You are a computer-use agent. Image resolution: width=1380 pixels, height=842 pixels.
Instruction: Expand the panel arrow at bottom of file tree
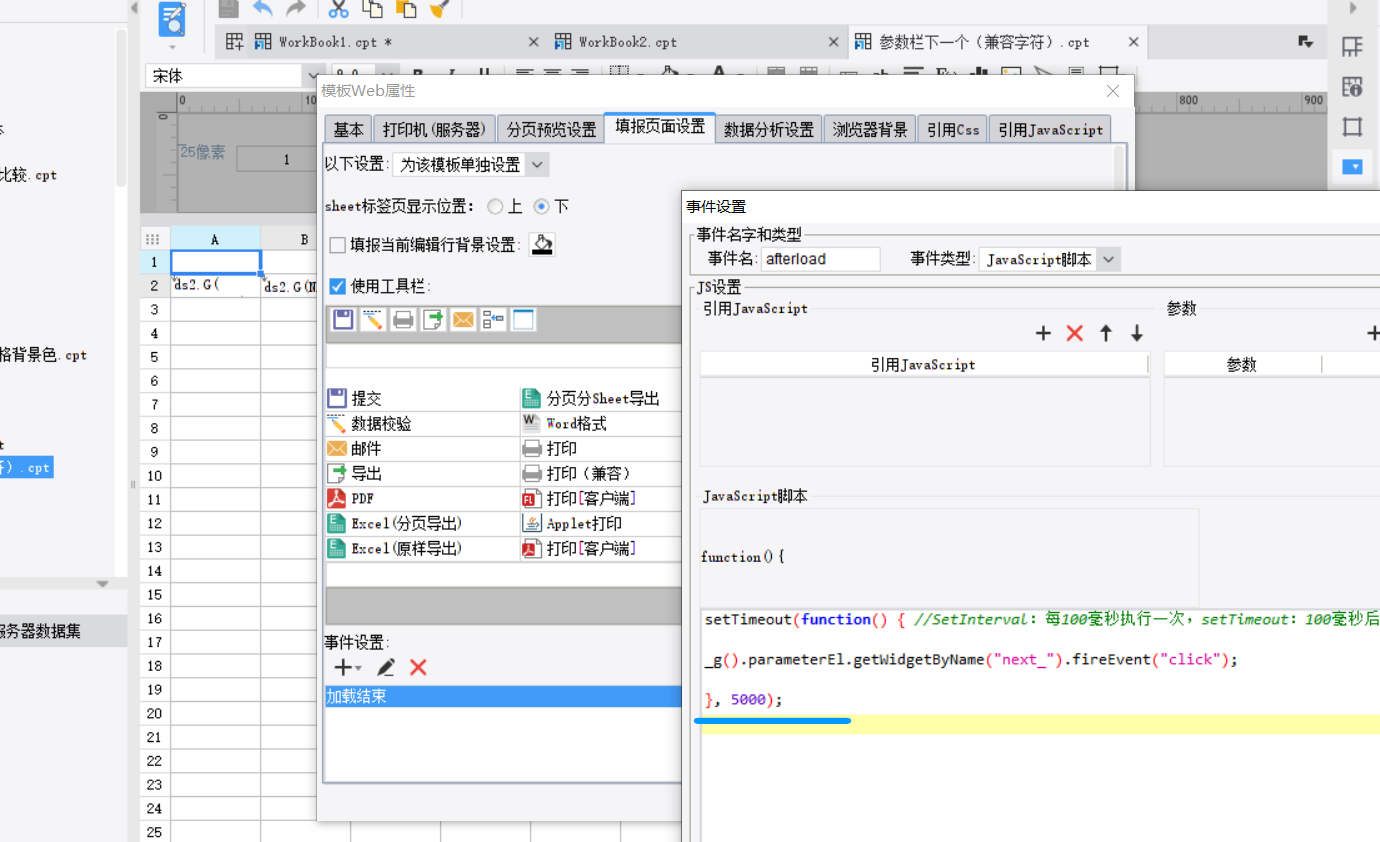pos(102,583)
